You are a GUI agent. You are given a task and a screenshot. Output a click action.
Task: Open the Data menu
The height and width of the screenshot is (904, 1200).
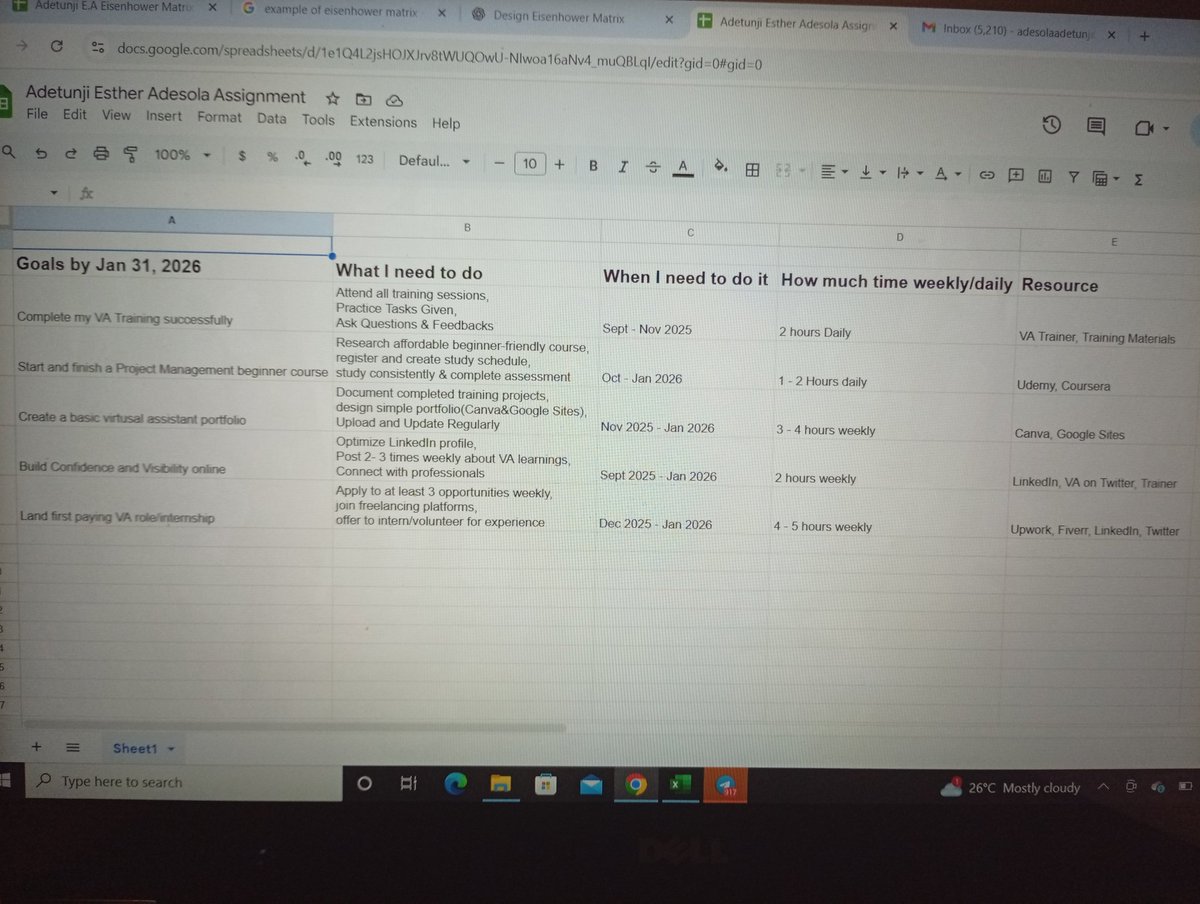tap(271, 118)
